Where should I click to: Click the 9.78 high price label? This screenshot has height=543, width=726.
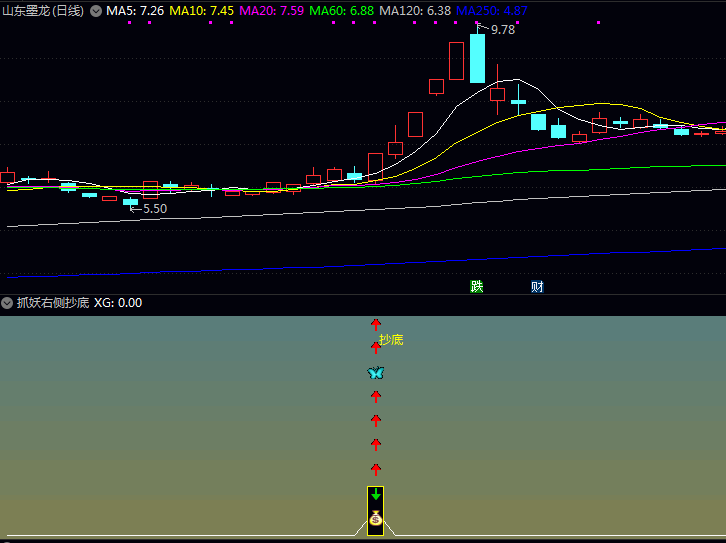coord(502,30)
